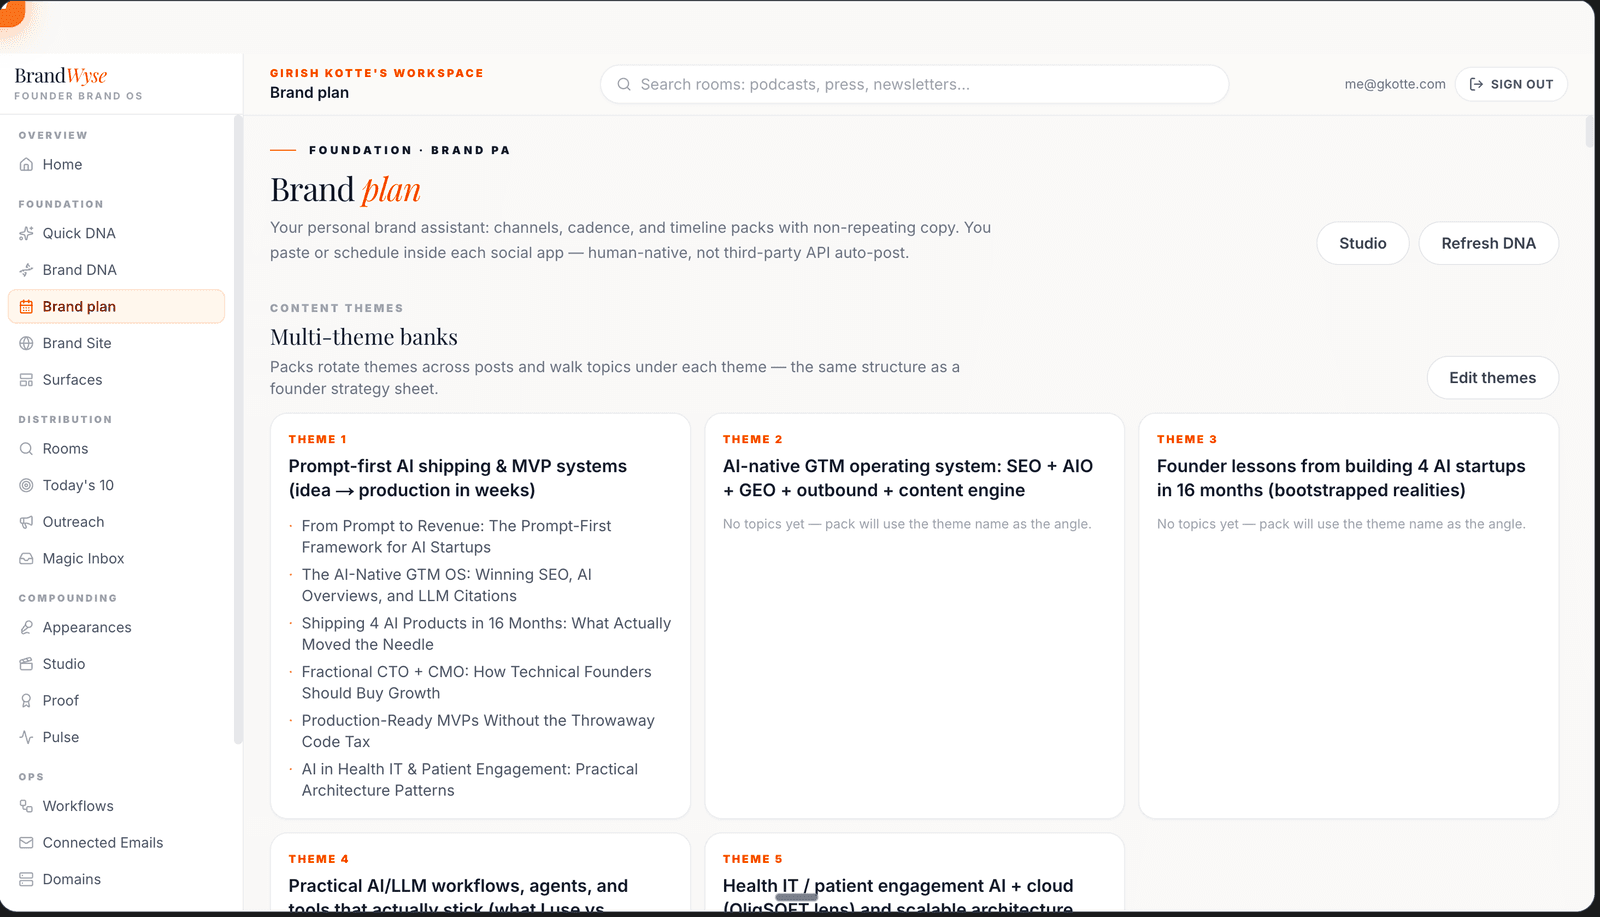
Task: Click the Theme 1 card title
Action: pyautogui.click(x=458, y=479)
